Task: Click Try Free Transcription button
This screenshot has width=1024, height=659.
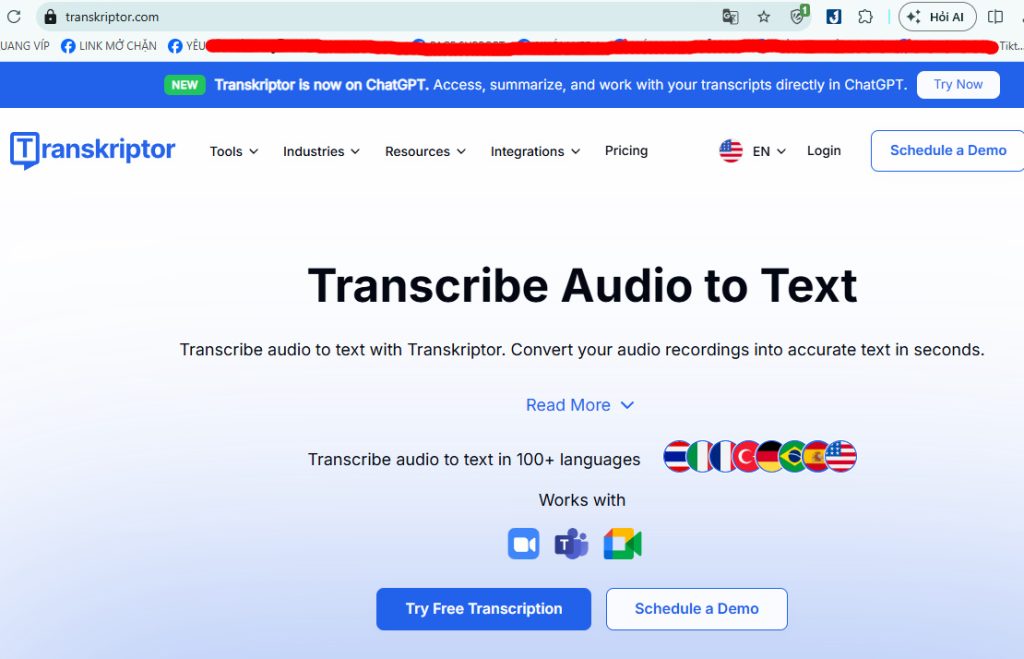Action: click(483, 609)
